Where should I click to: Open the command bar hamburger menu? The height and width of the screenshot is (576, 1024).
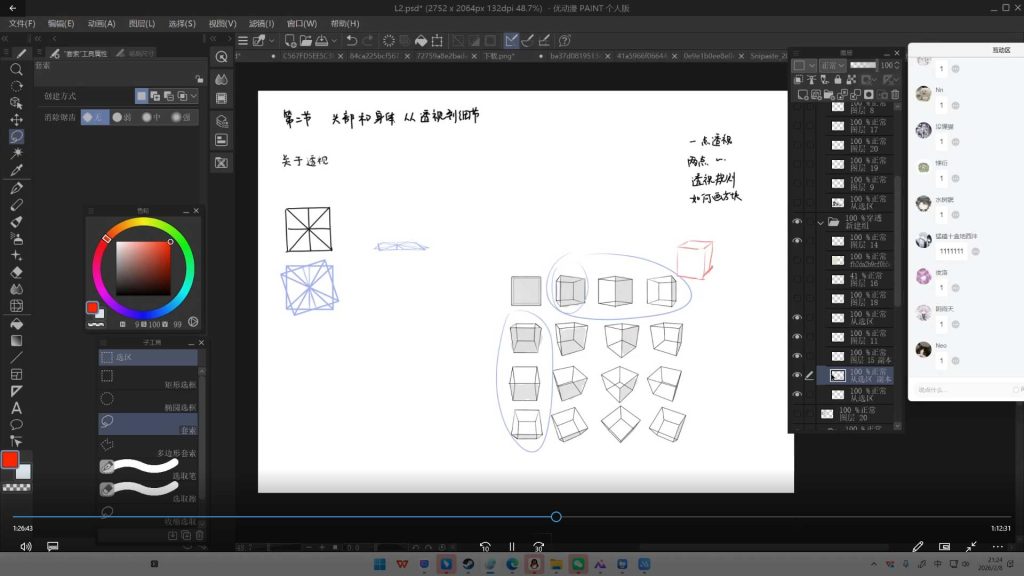pyautogui.click(x=243, y=40)
